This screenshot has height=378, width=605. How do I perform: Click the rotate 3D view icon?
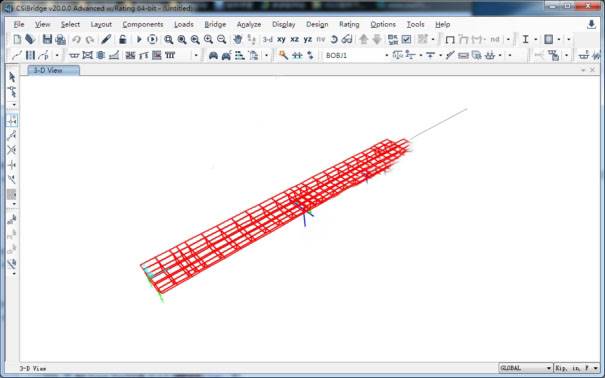point(334,39)
